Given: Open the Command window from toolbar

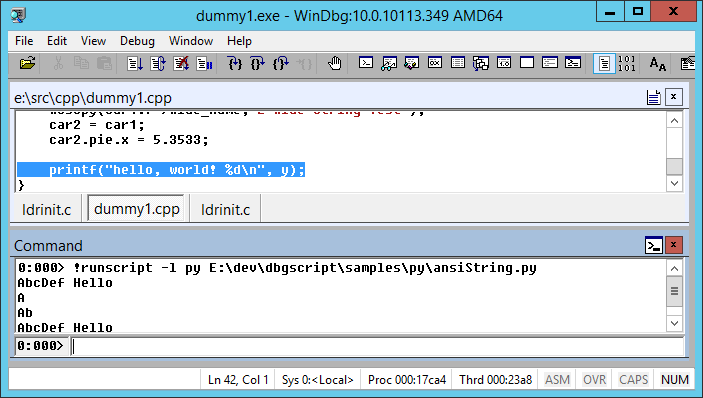Looking at the screenshot, I should tap(366, 63).
